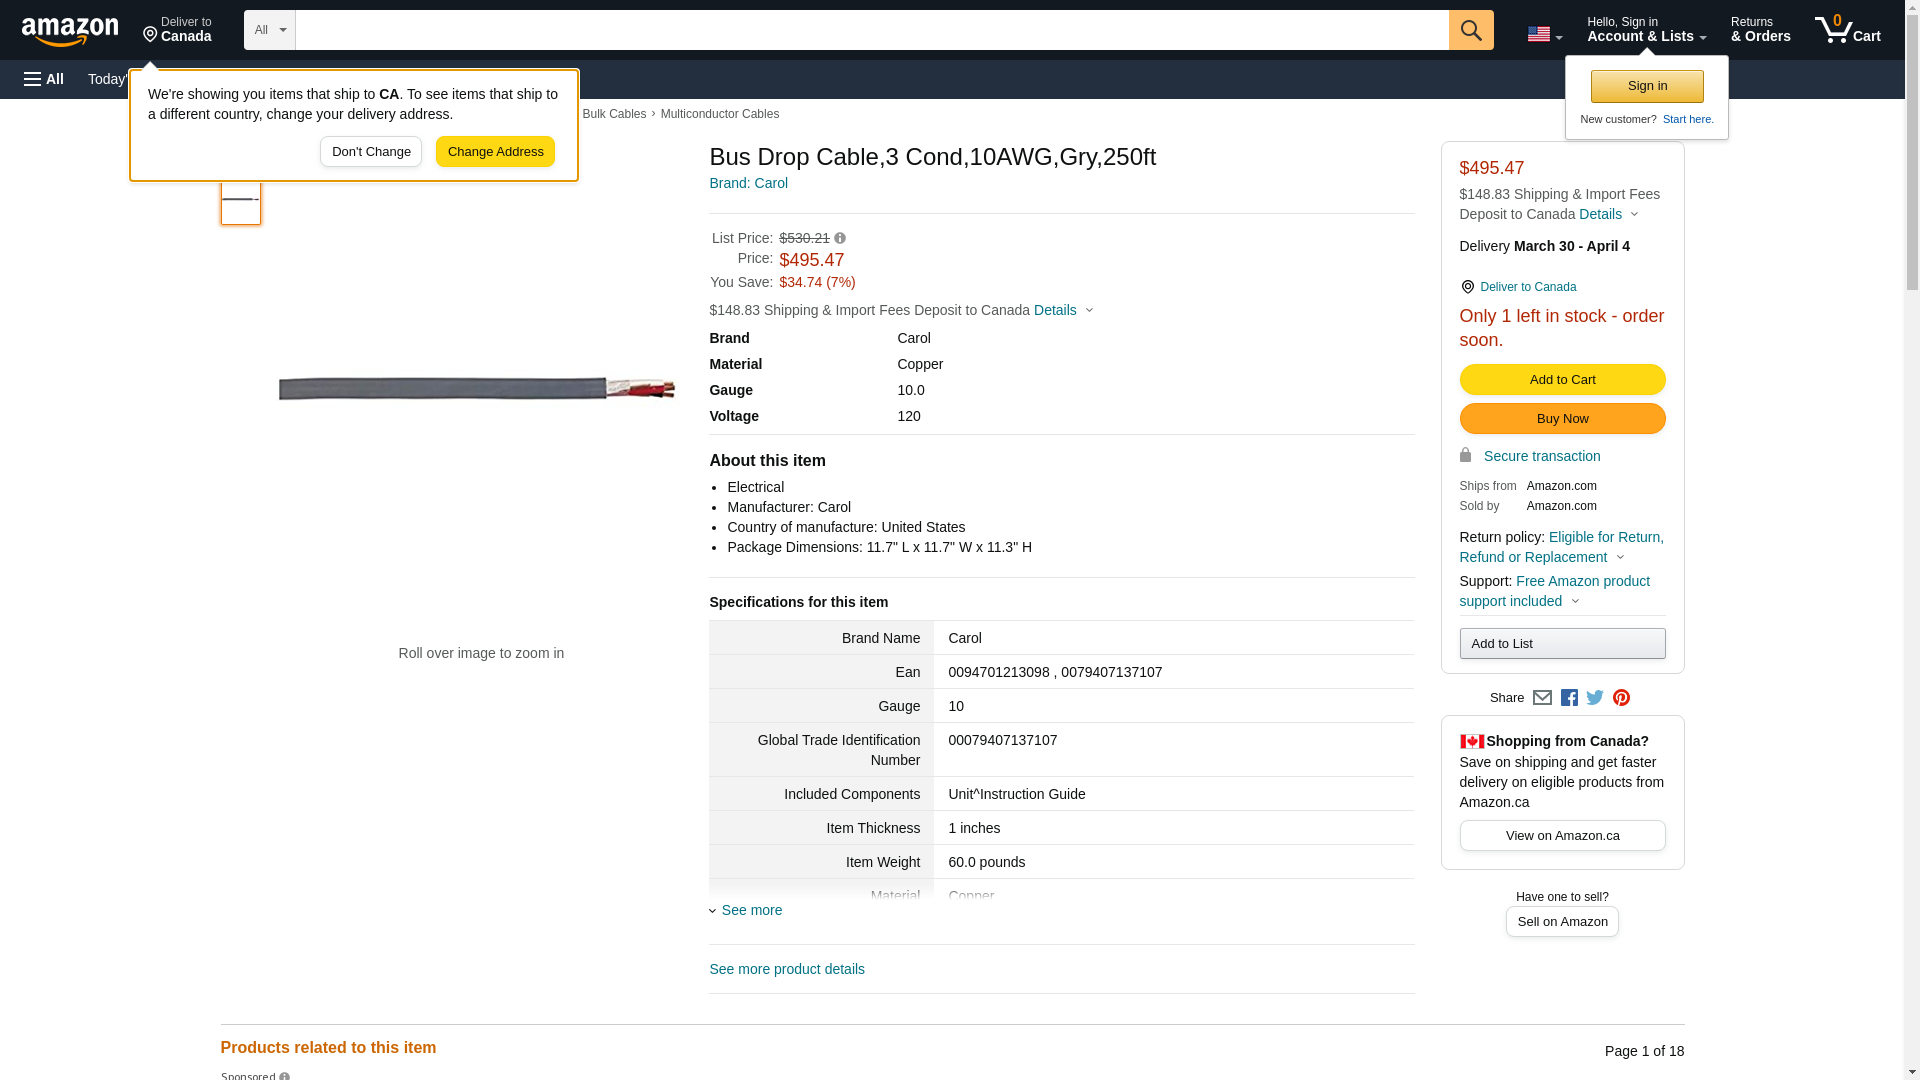
Task: Share the product on Pinterest
Action: pos(1621,698)
